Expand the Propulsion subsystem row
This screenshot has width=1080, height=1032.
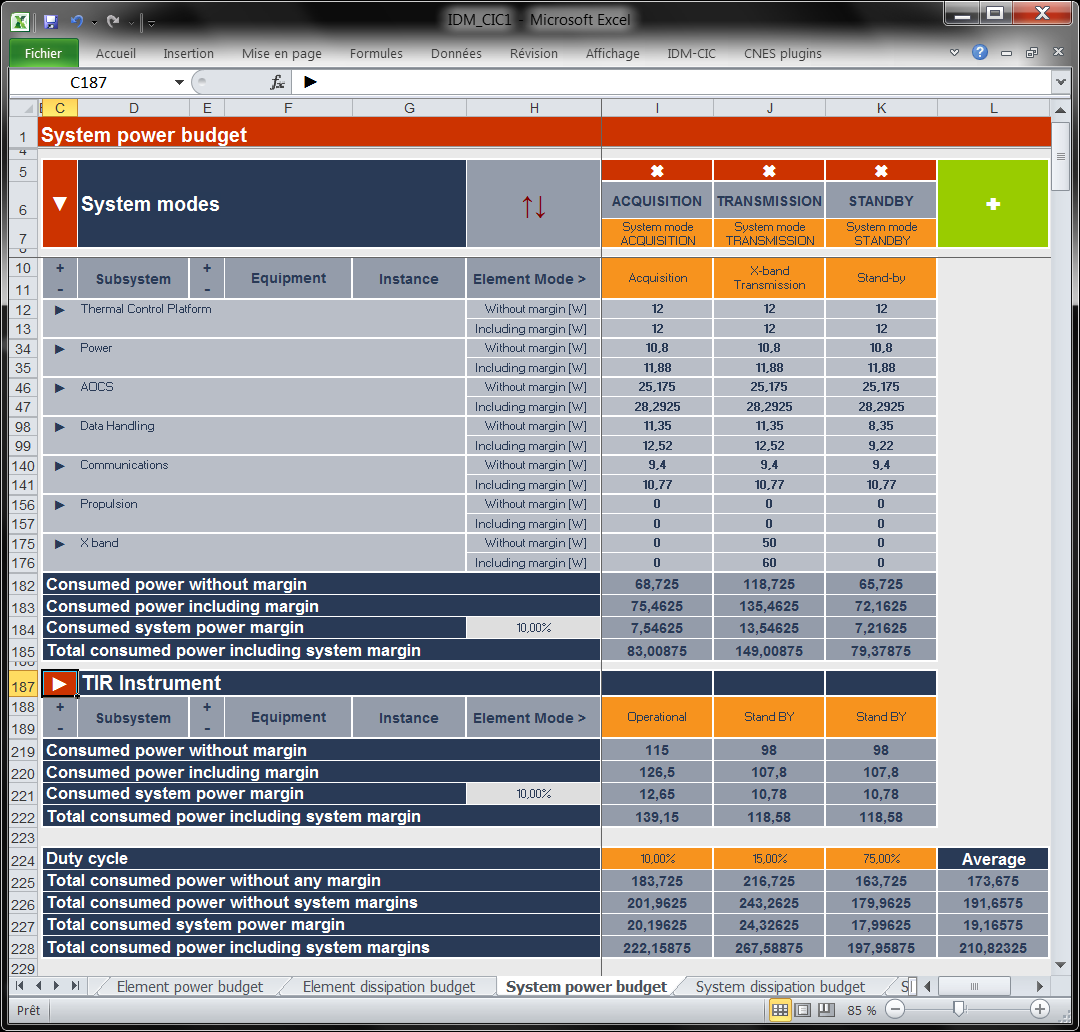coord(58,504)
